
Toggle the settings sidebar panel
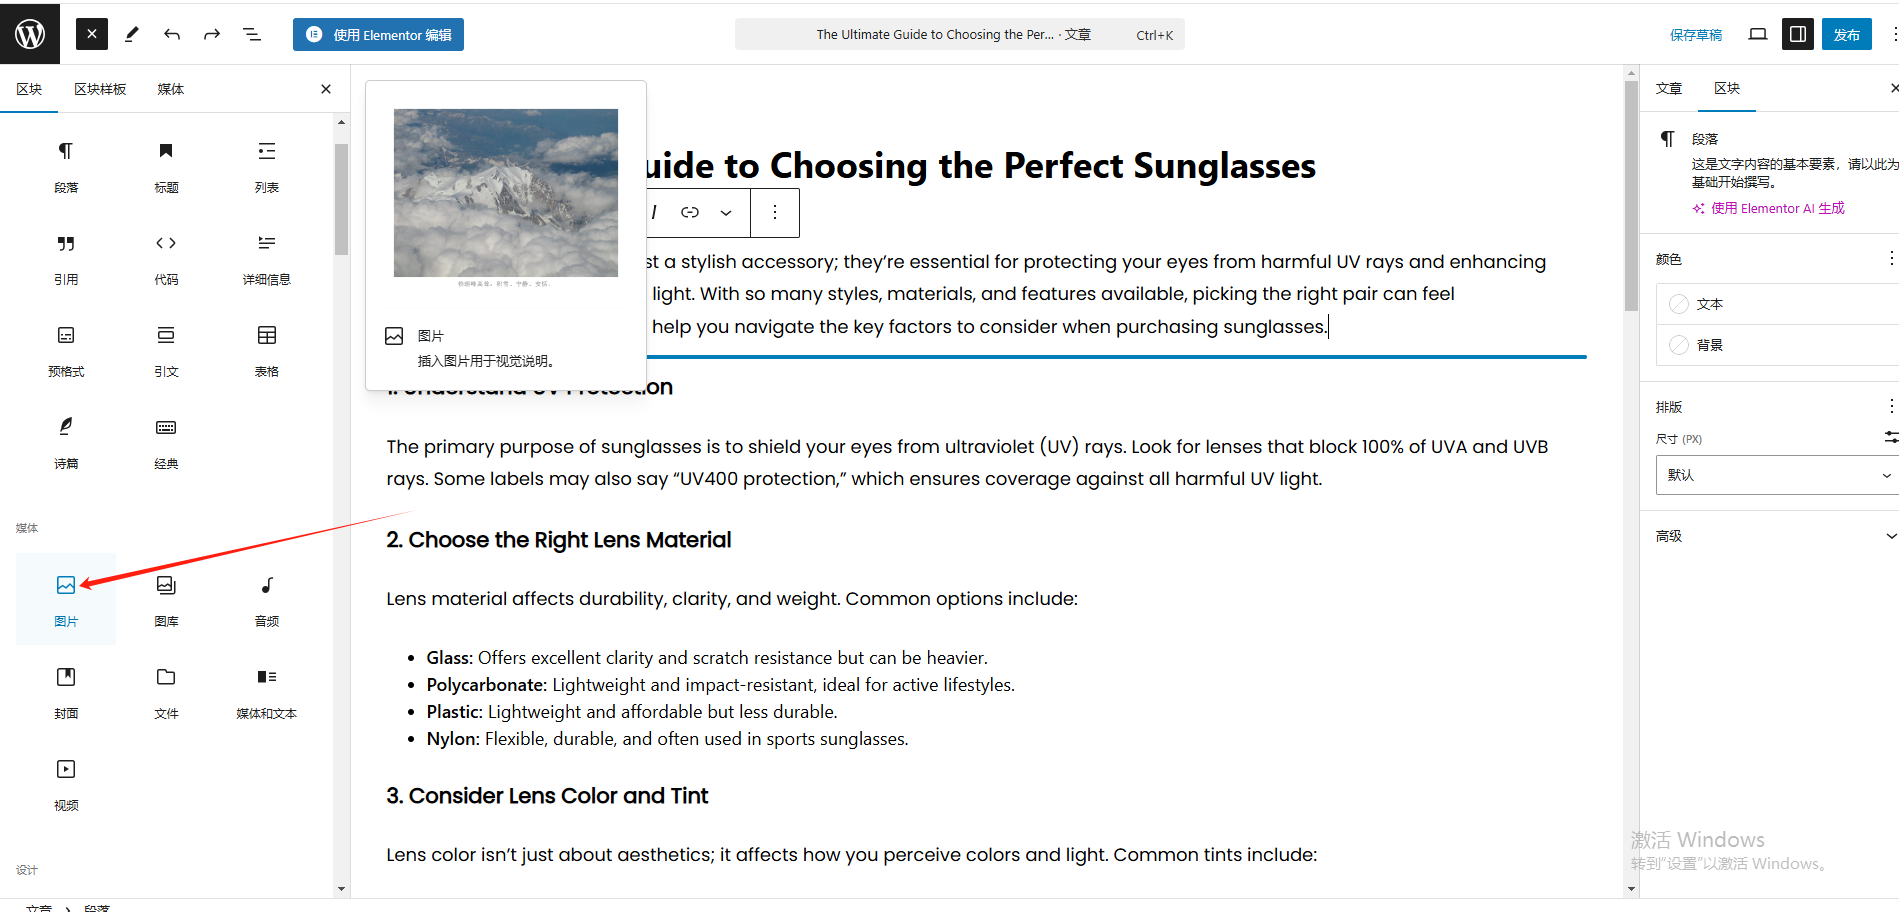pyautogui.click(x=1797, y=35)
